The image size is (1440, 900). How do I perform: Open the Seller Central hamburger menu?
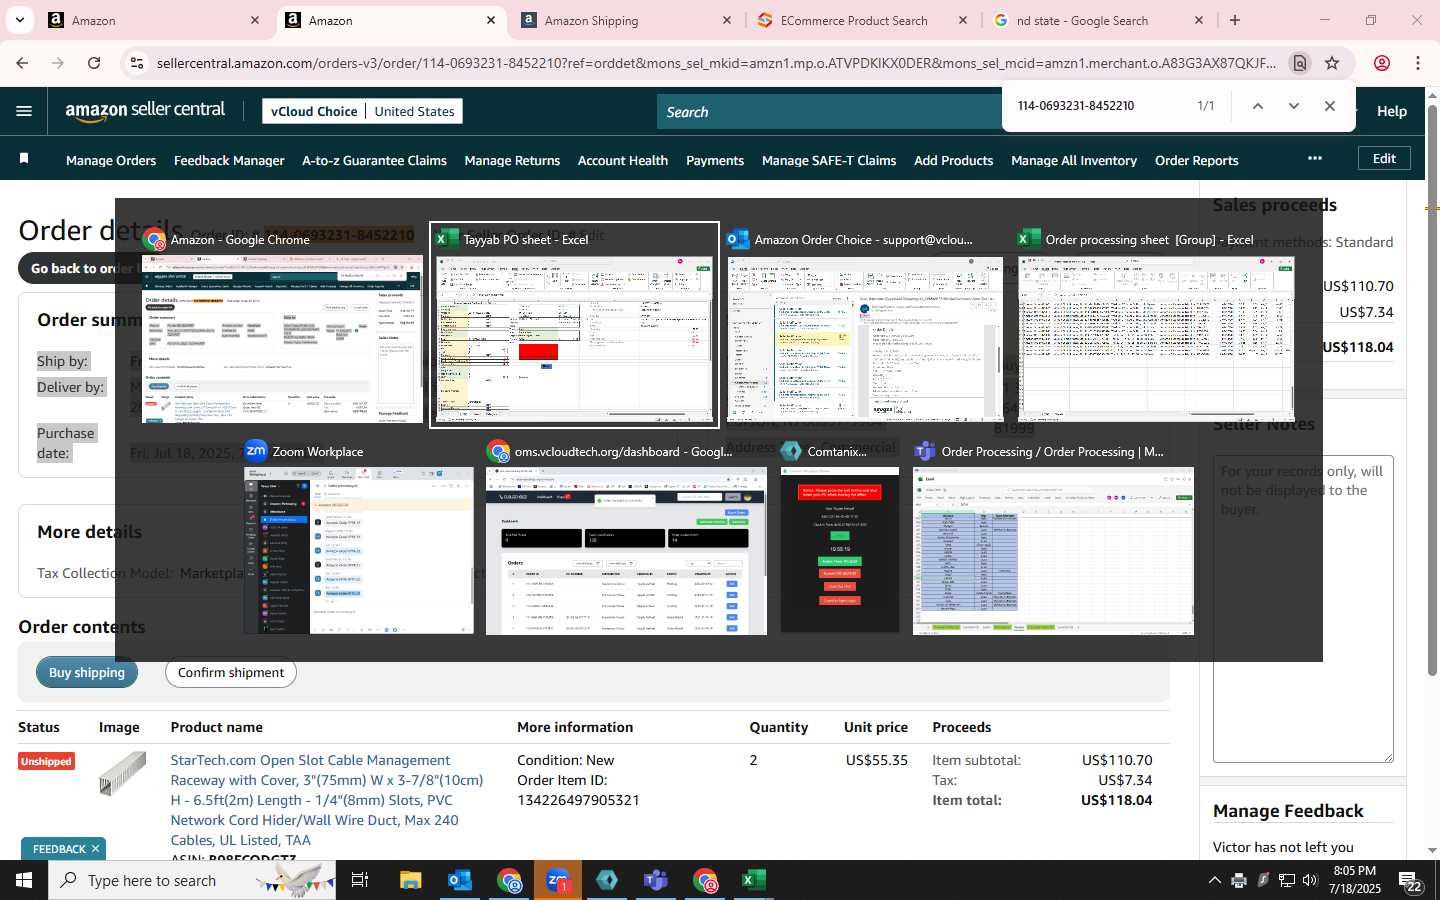point(24,111)
